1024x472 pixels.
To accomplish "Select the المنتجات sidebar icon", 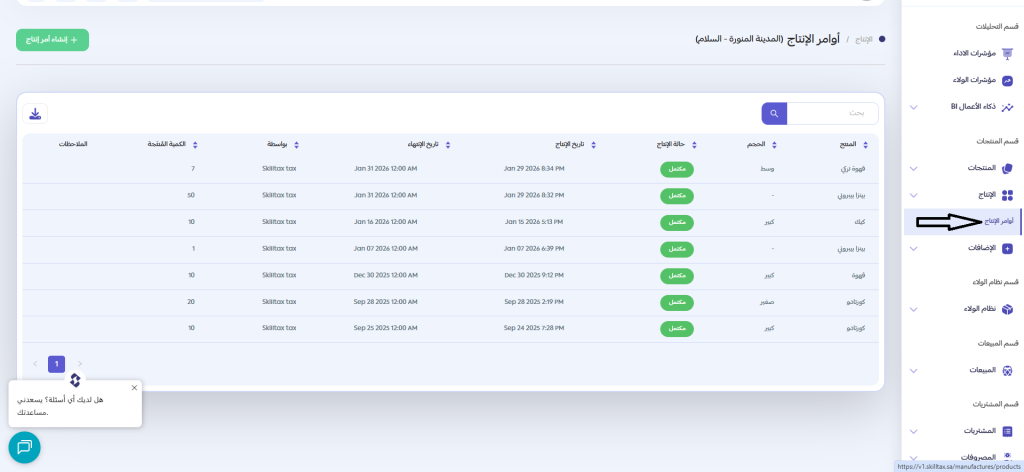I will point(1007,167).
